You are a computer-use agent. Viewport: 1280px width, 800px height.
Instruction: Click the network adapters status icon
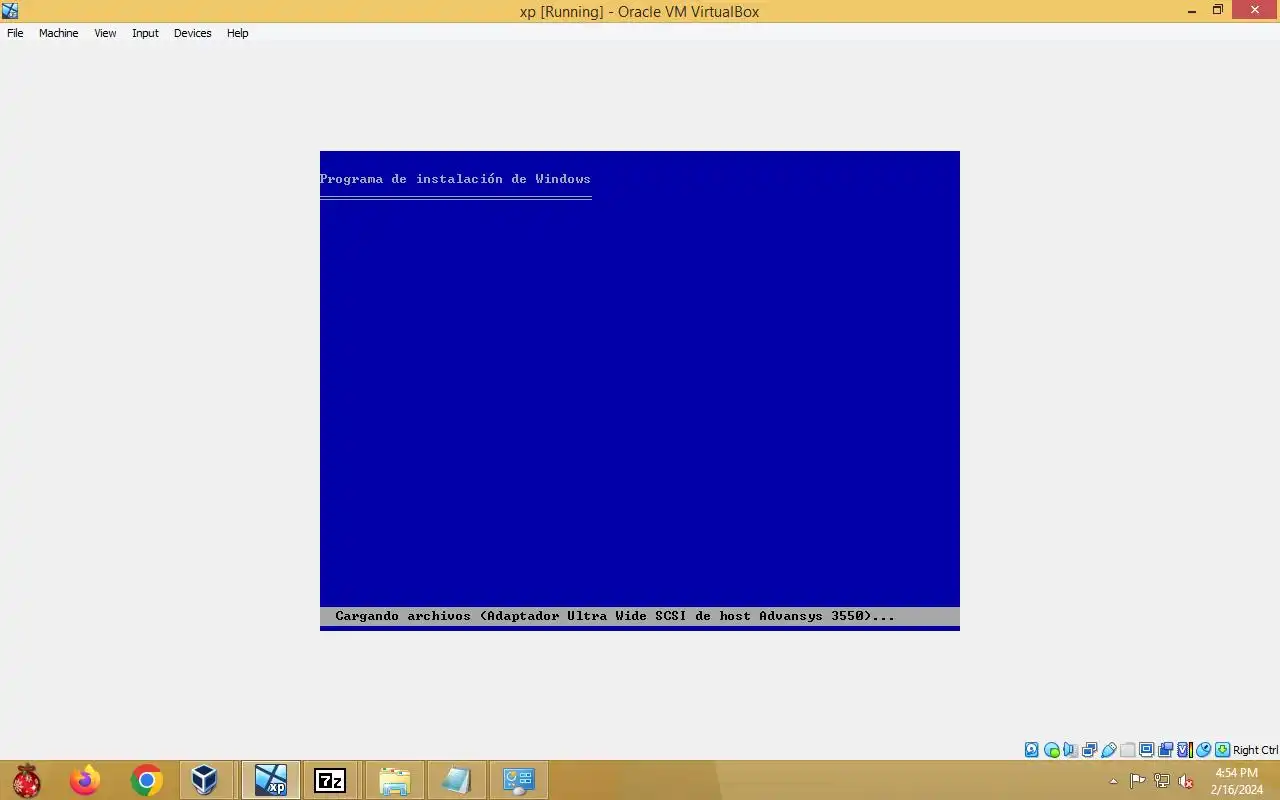point(1089,750)
